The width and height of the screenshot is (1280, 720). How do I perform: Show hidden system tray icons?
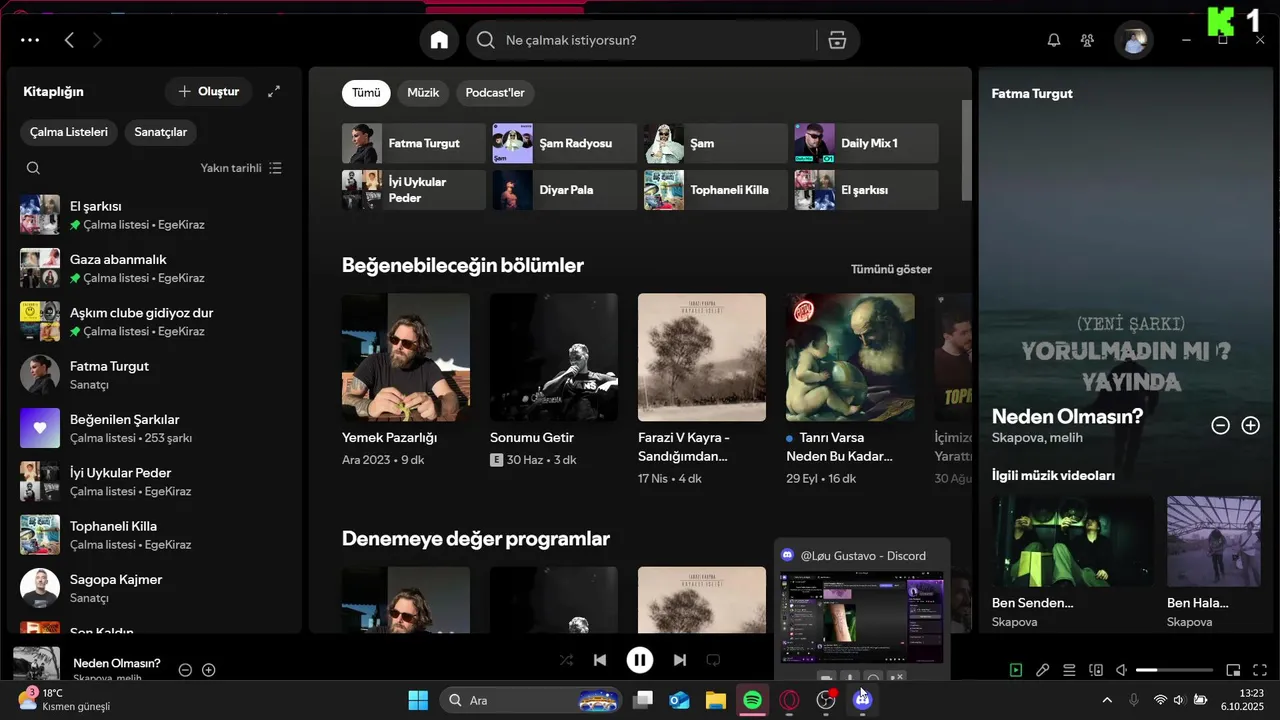[x=1106, y=700]
